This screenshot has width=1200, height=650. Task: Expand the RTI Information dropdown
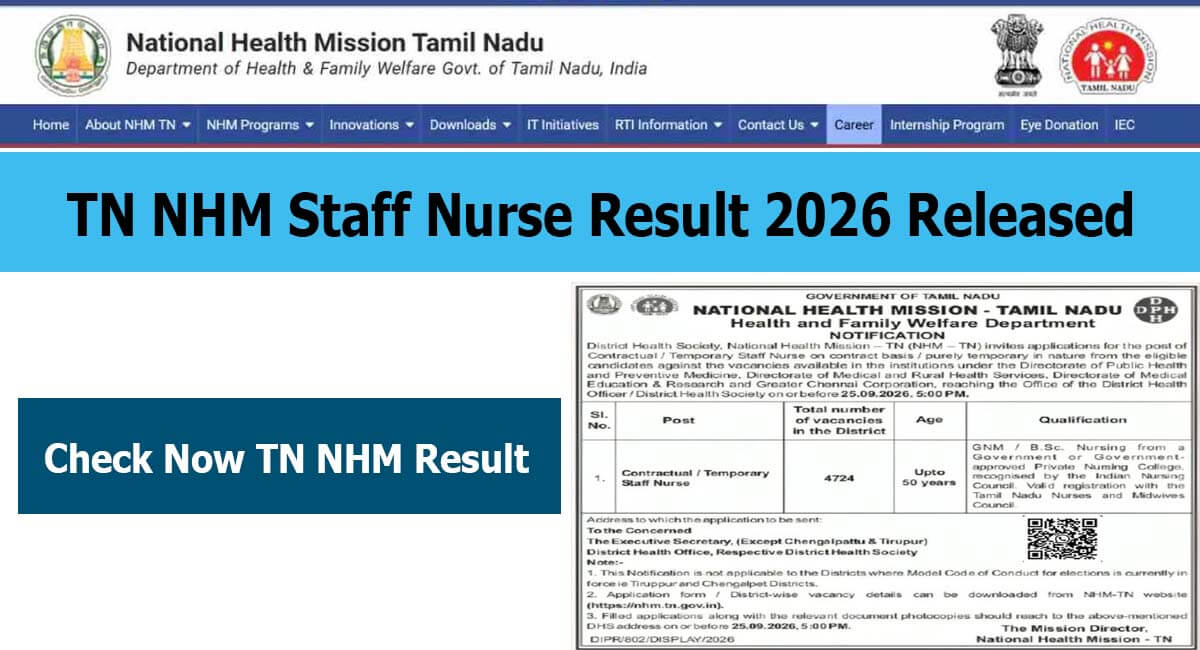(x=669, y=125)
